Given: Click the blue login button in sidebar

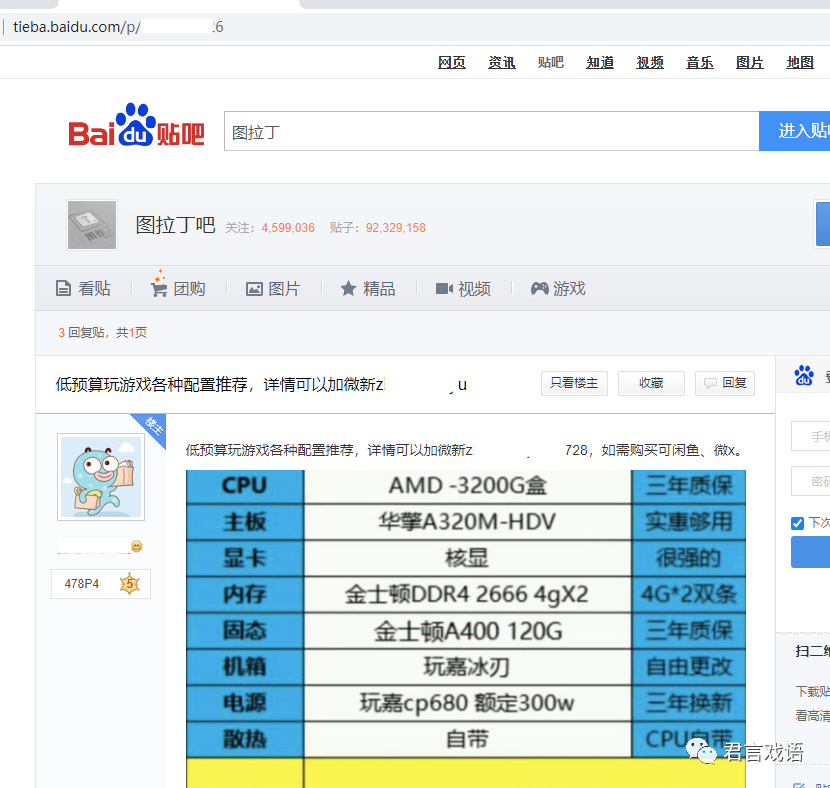Looking at the screenshot, I should [x=810, y=552].
